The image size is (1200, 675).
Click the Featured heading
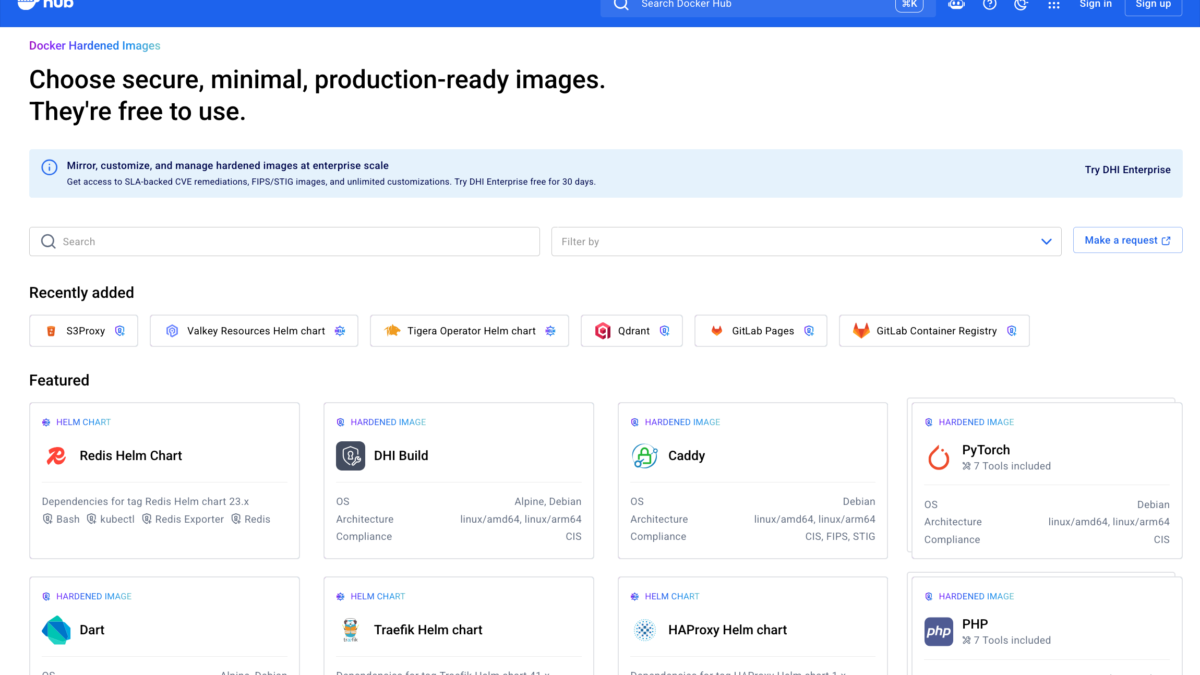pyautogui.click(x=59, y=380)
